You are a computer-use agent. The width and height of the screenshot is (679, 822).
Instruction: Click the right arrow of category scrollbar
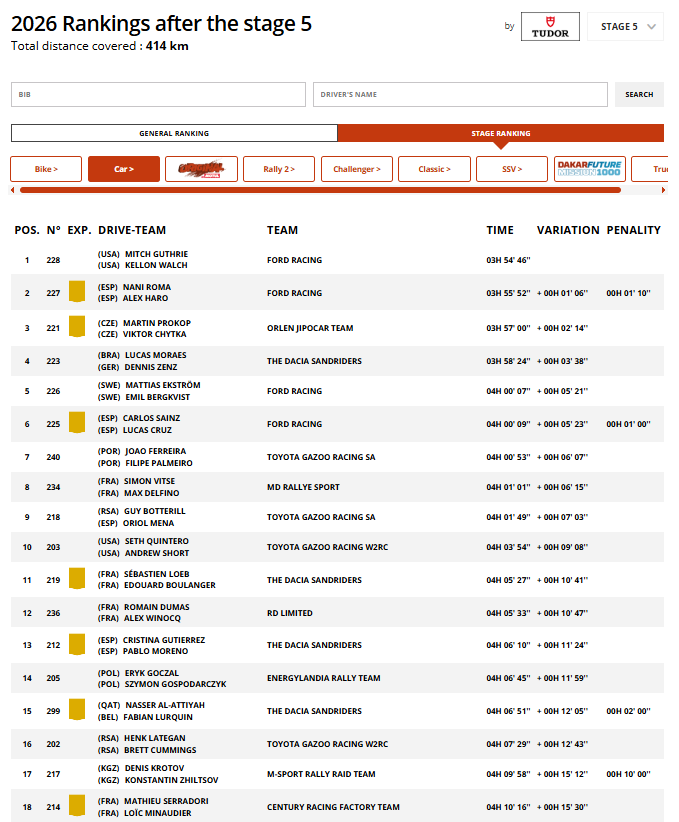663,190
